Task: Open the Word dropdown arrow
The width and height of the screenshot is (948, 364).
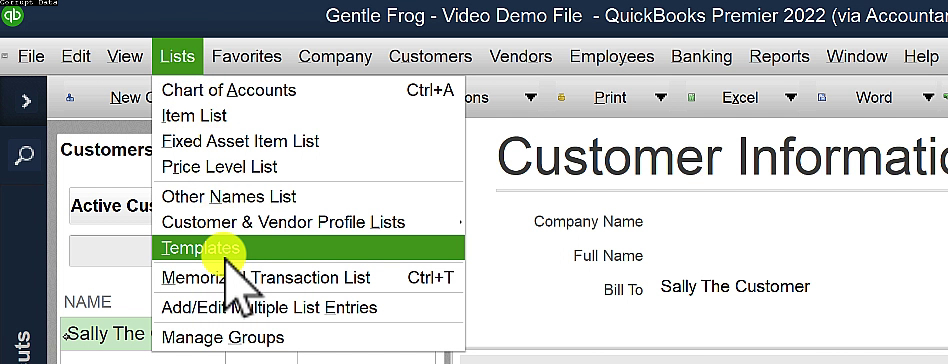Action: [x=928, y=97]
